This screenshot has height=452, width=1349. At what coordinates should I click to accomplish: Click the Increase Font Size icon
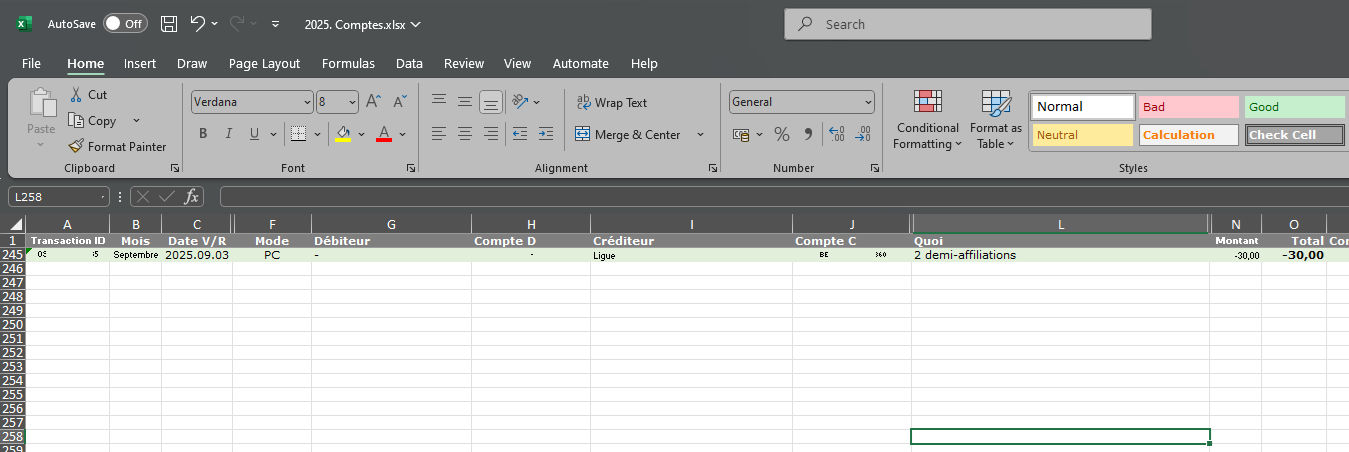373,102
